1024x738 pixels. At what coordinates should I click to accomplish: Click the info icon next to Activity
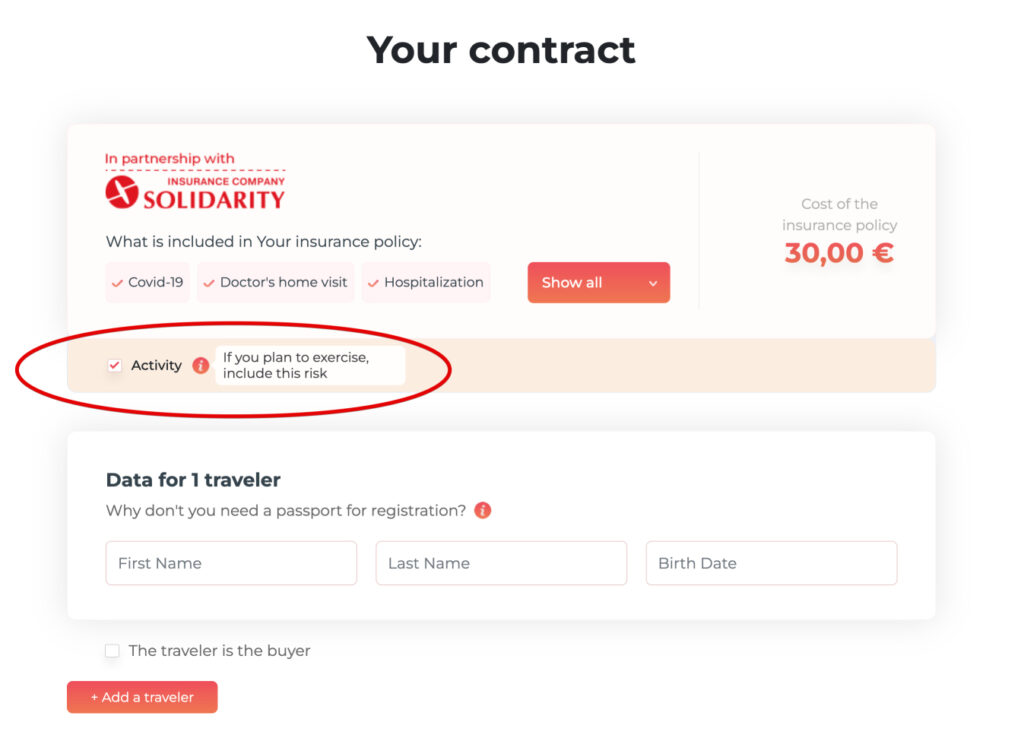[200, 365]
